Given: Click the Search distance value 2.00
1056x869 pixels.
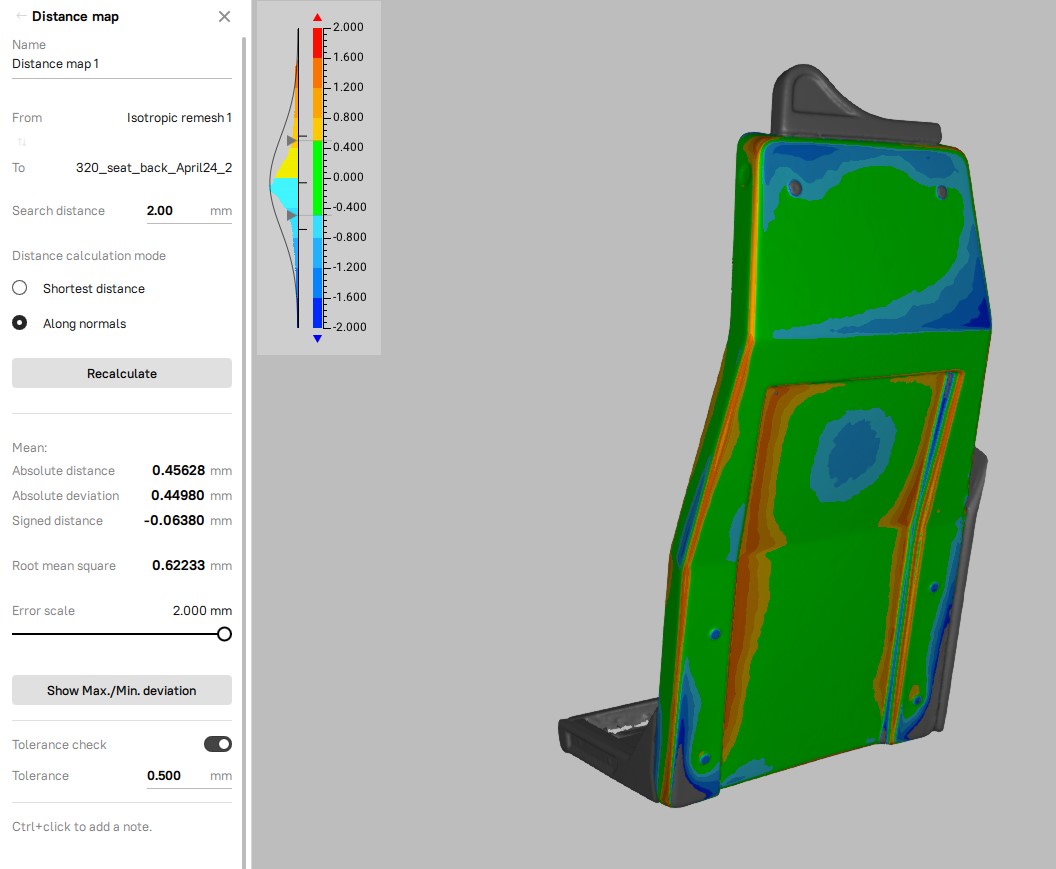Looking at the screenshot, I should click(160, 211).
